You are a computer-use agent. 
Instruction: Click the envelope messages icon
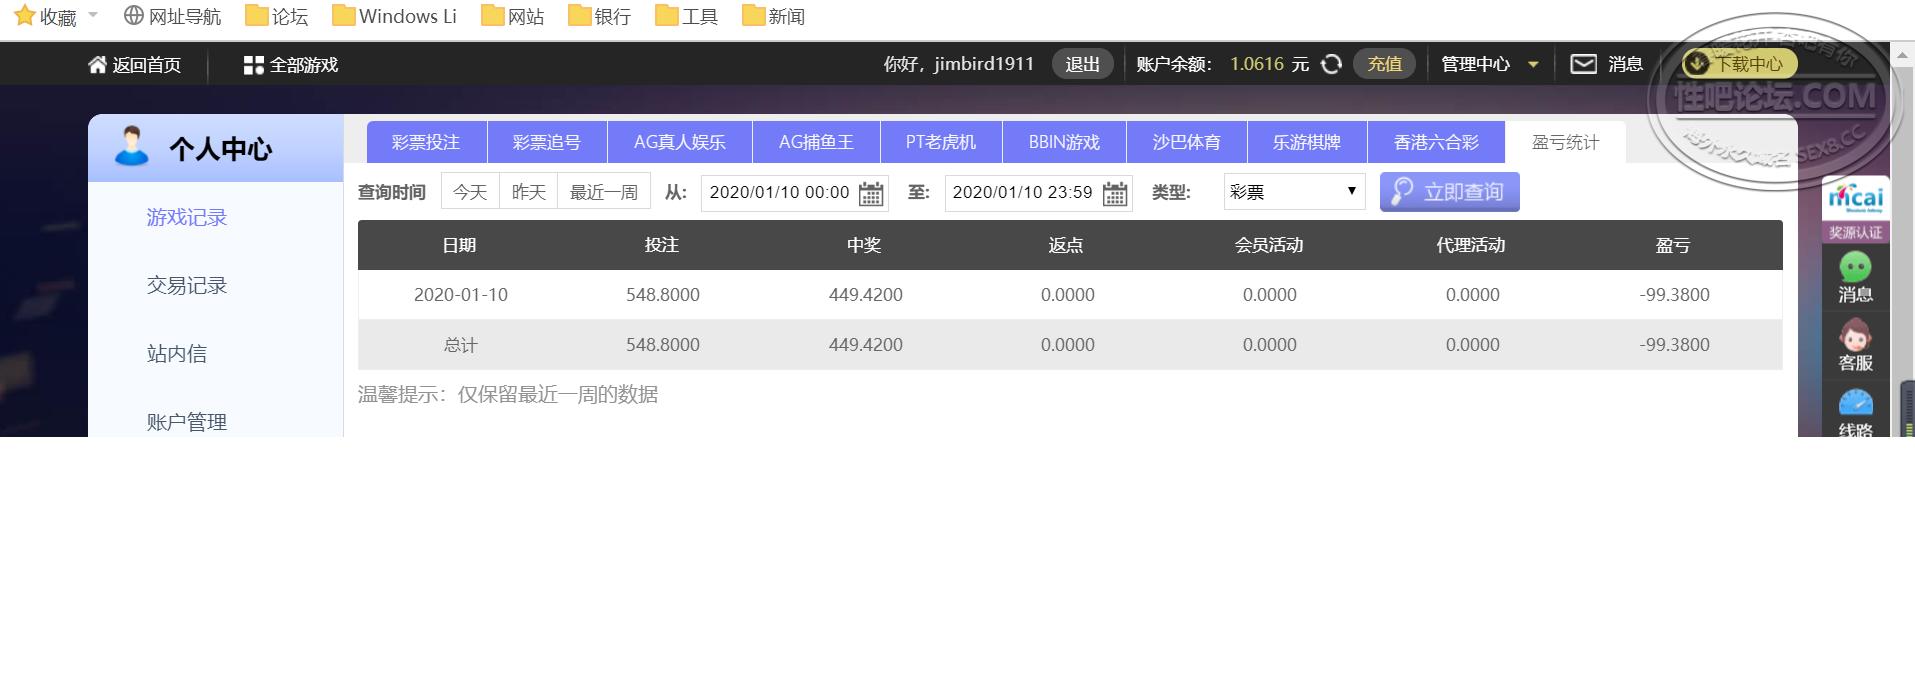click(x=1583, y=64)
